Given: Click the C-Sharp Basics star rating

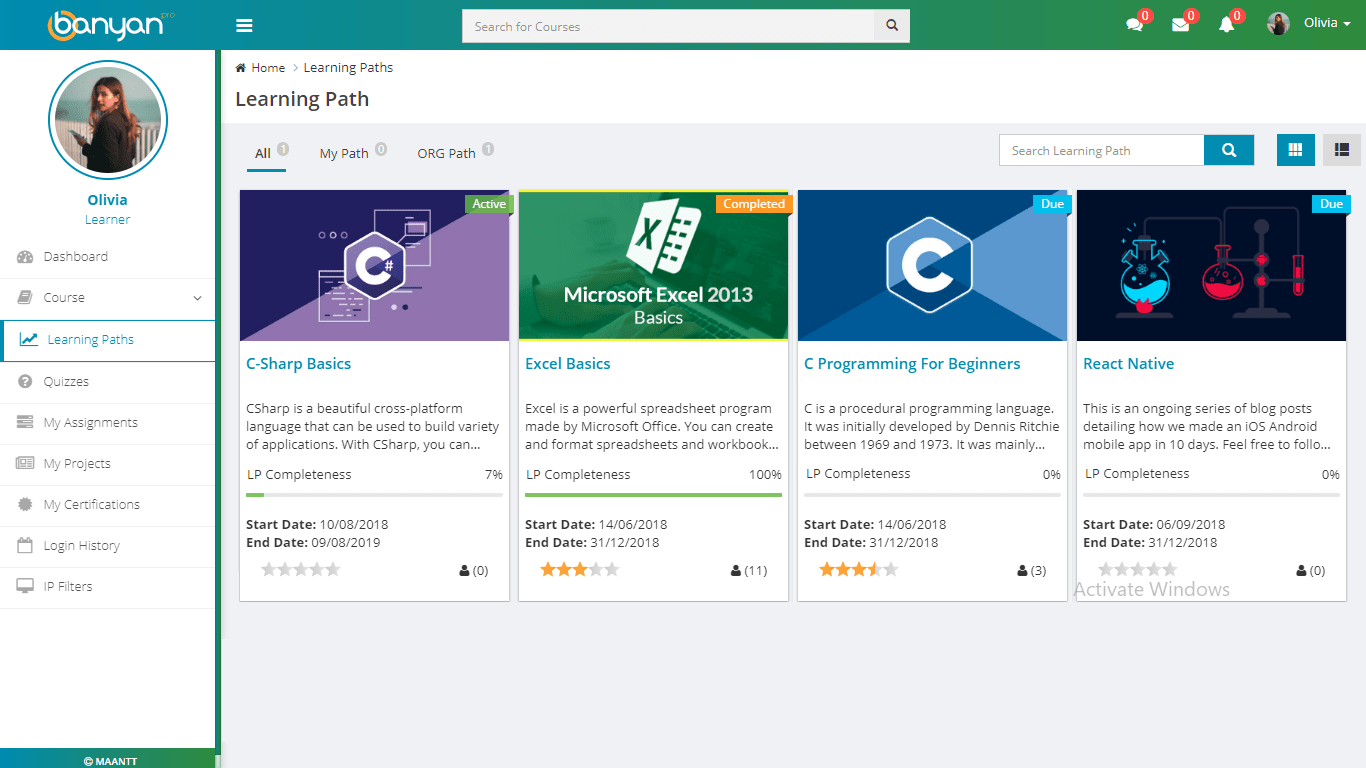Looking at the screenshot, I should 301,570.
